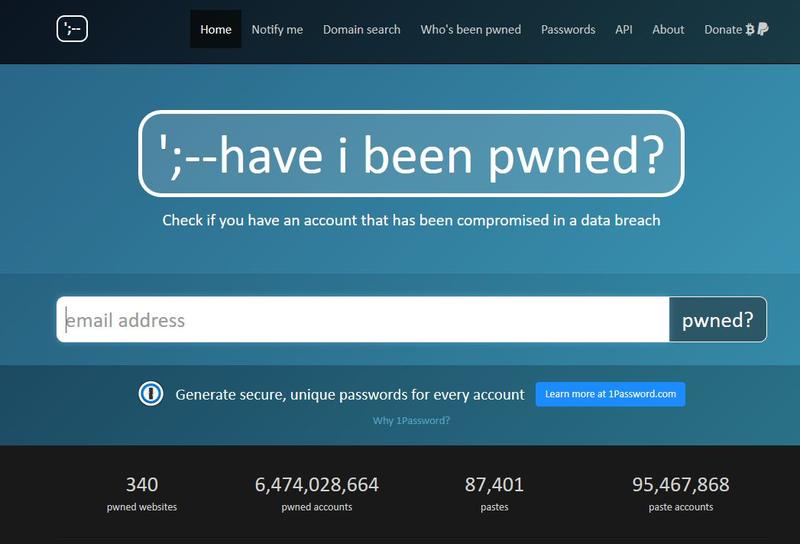Navigate to the Passwords page
Screen dimensions: 800x544
(x=568, y=30)
